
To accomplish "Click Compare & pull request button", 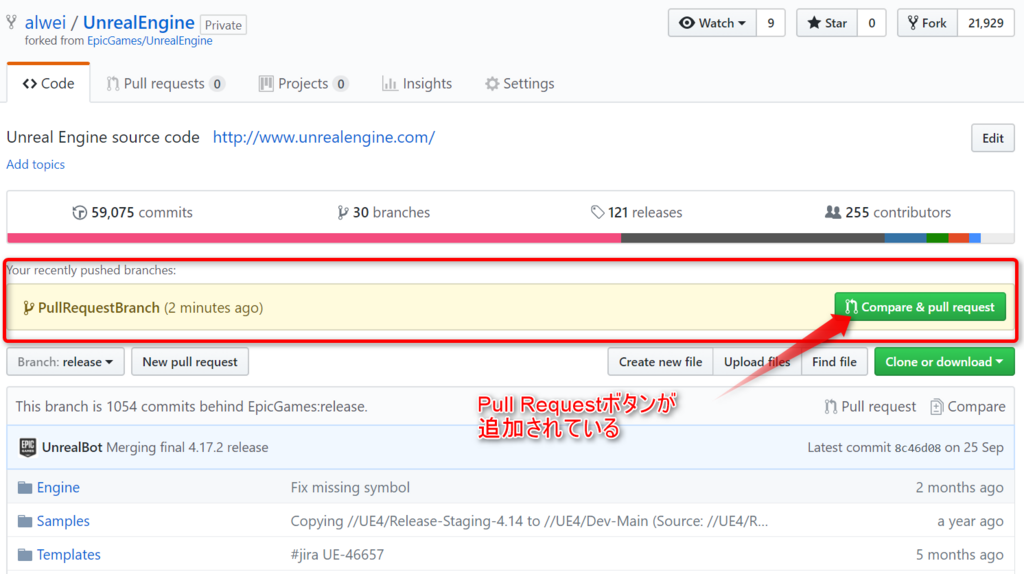I will pyautogui.click(x=920, y=307).
